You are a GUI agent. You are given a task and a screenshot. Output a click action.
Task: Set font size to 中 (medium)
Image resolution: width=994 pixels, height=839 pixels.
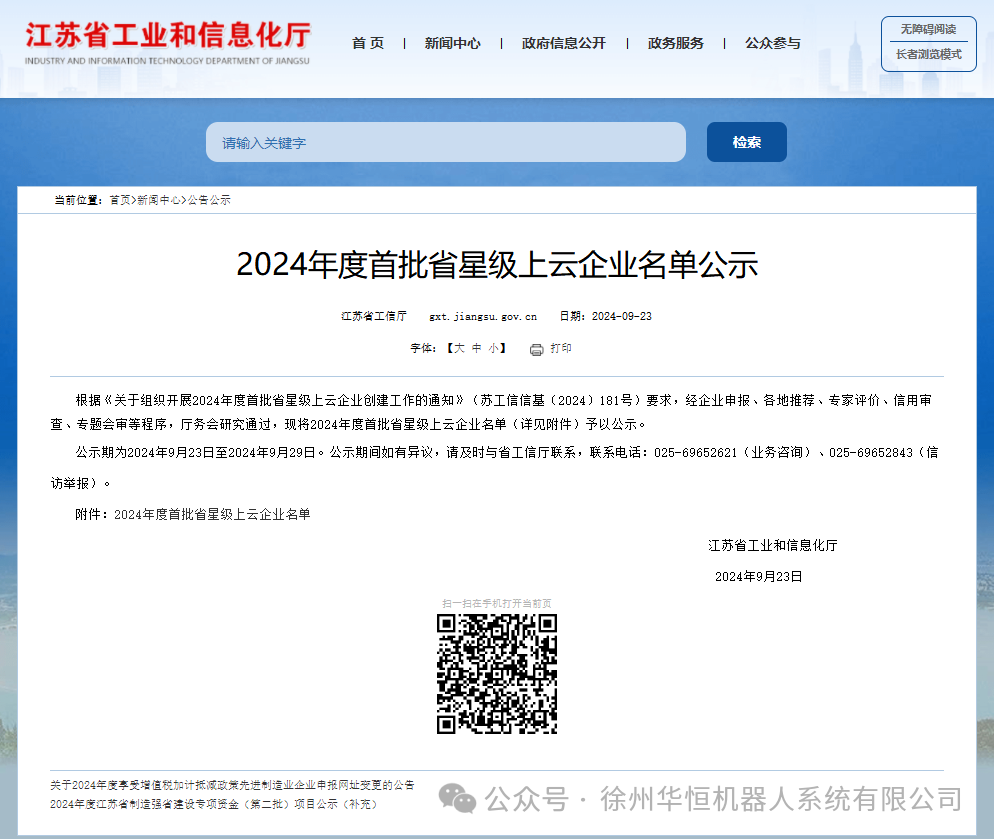[476, 349]
